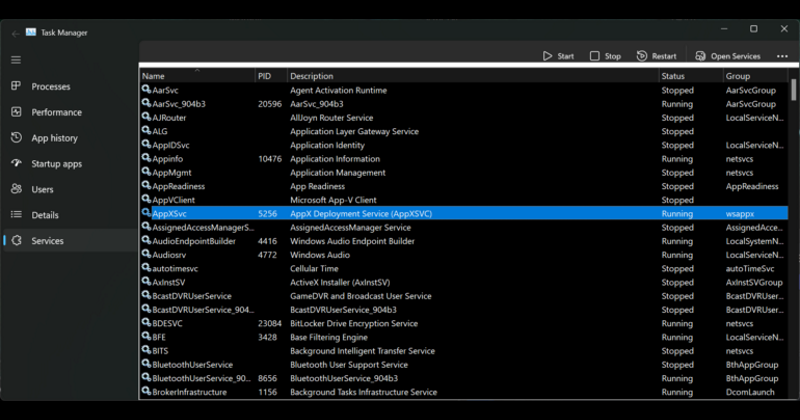Open Services management console

tap(728, 56)
